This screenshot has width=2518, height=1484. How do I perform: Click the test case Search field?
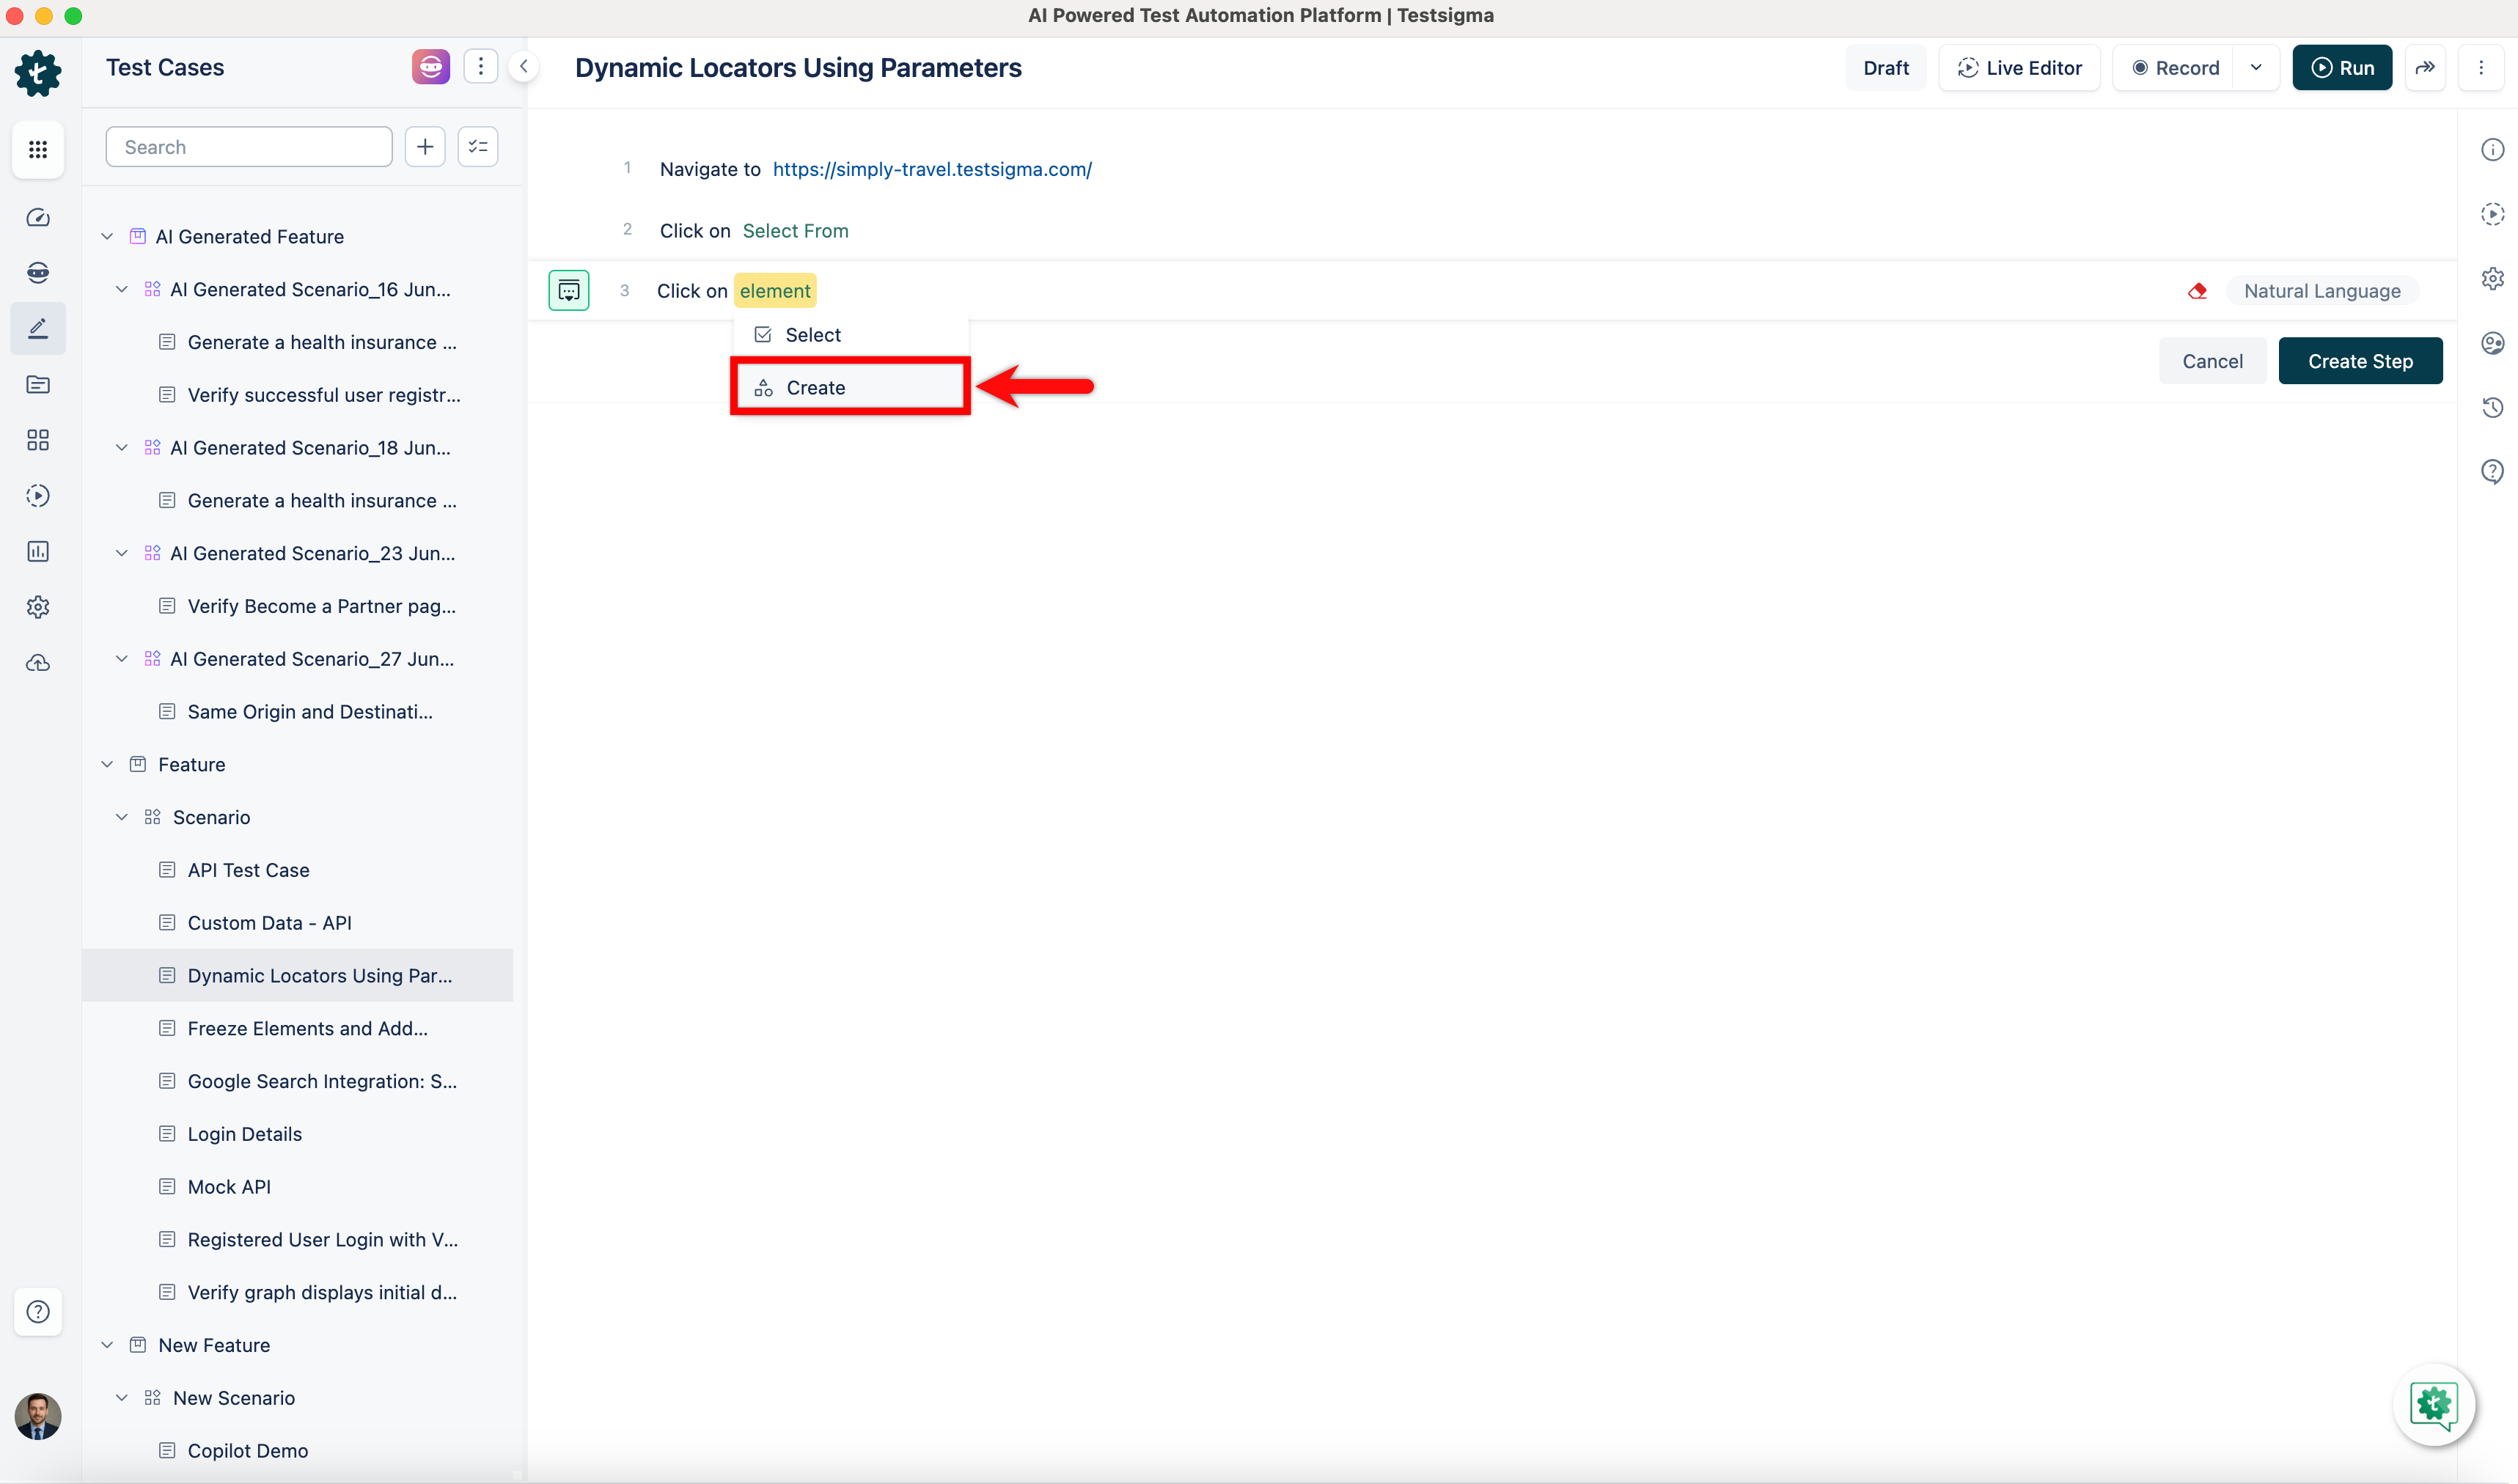click(x=249, y=147)
